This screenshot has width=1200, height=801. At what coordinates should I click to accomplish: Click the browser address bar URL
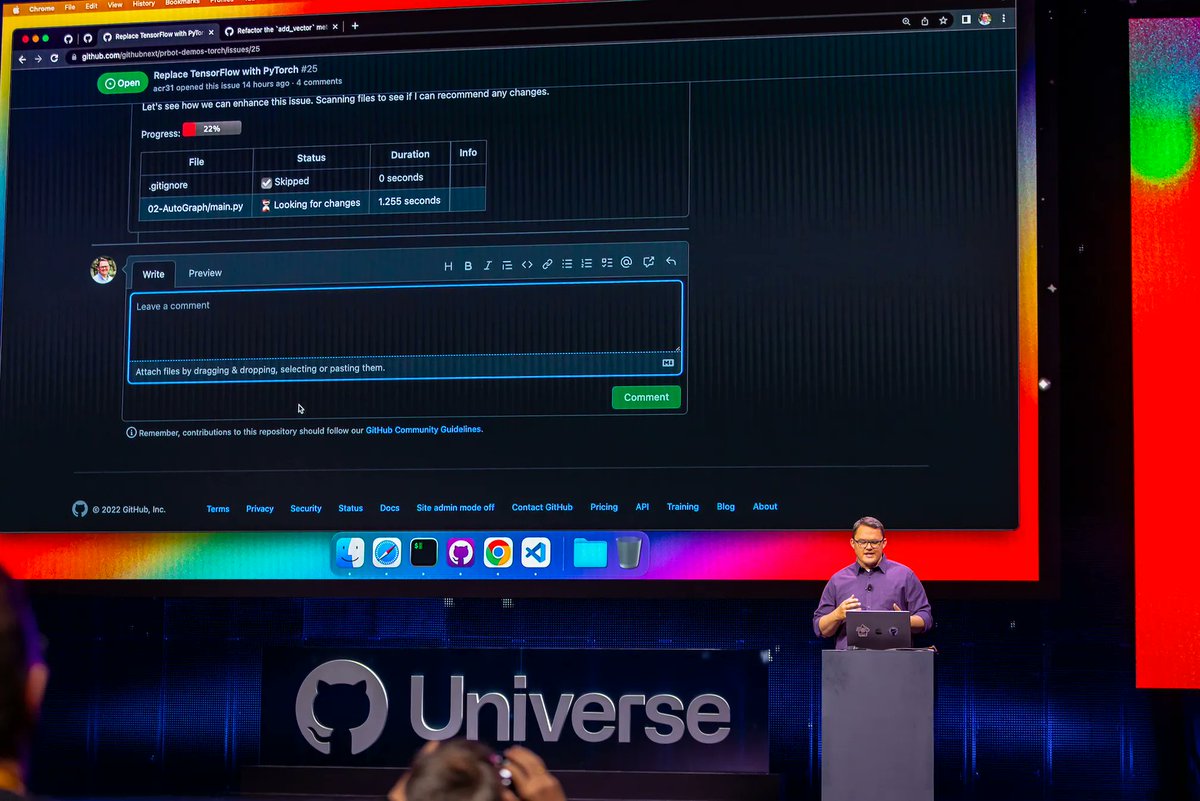point(171,55)
